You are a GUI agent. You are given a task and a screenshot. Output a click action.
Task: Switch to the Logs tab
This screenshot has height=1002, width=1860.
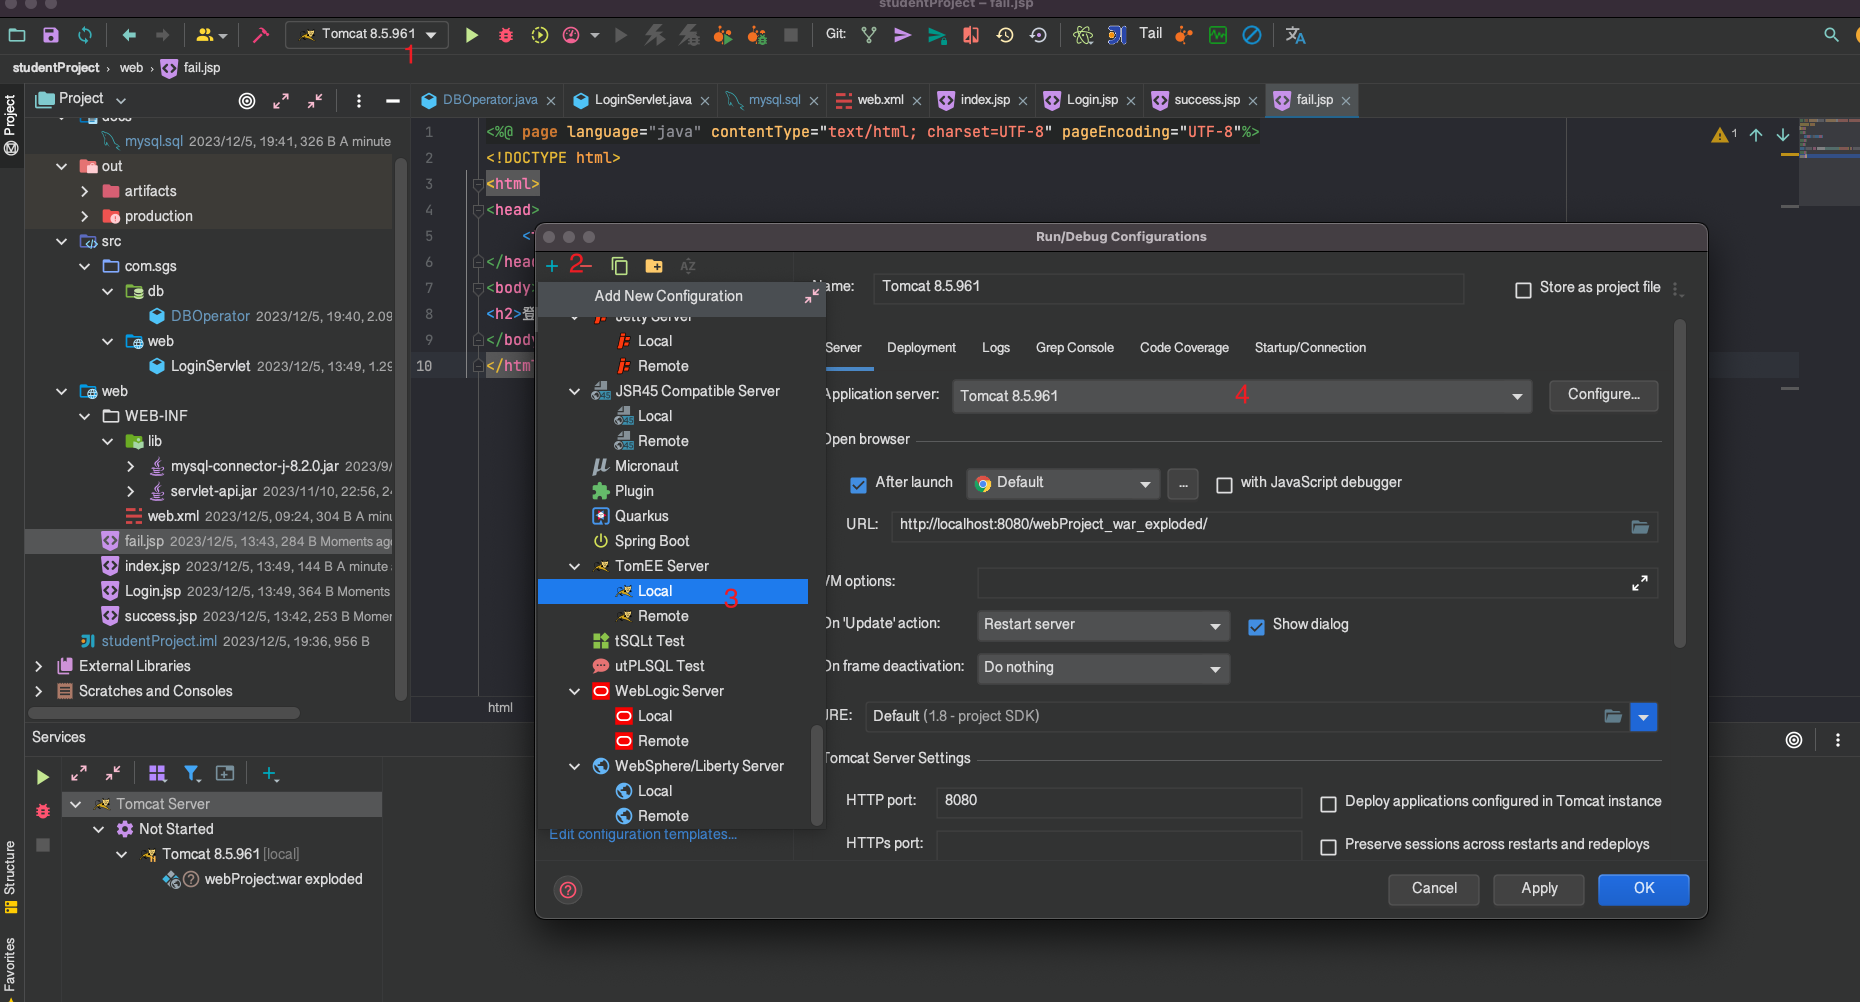pyautogui.click(x=995, y=348)
